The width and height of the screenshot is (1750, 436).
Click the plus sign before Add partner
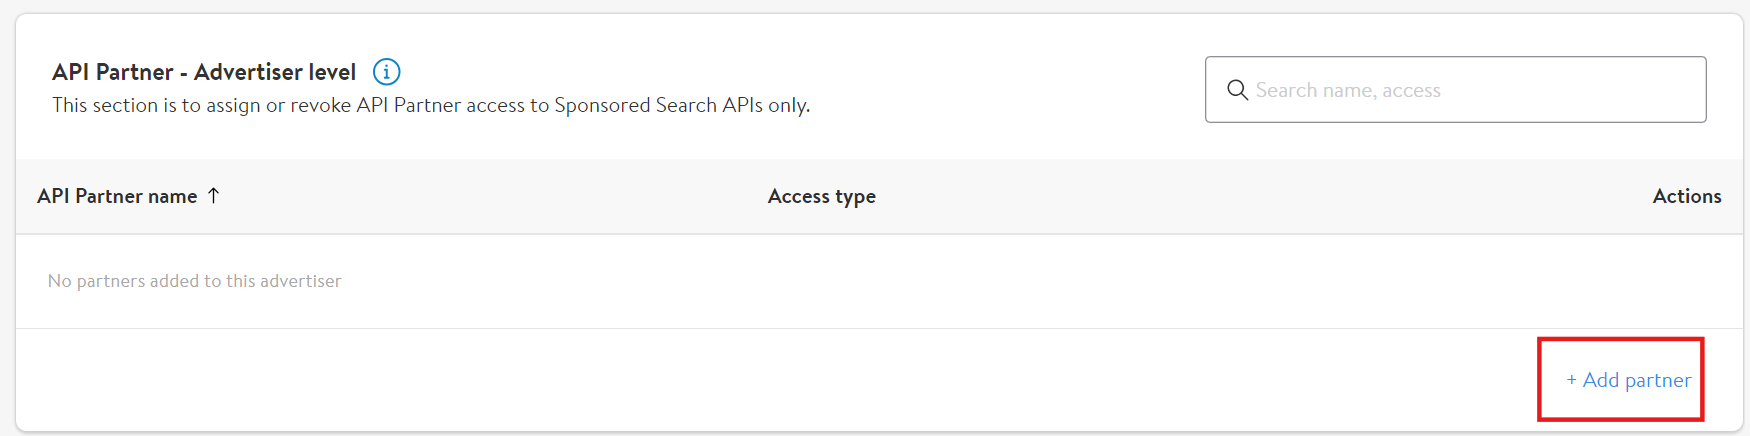pyautogui.click(x=1571, y=380)
